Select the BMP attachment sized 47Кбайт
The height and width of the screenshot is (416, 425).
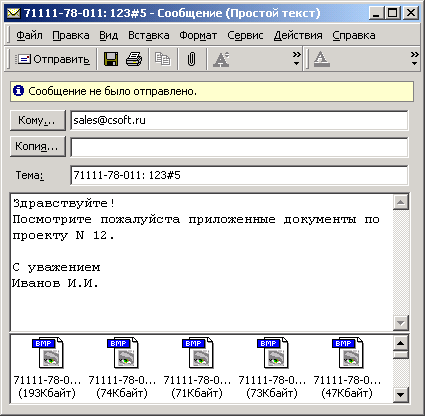click(347, 368)
